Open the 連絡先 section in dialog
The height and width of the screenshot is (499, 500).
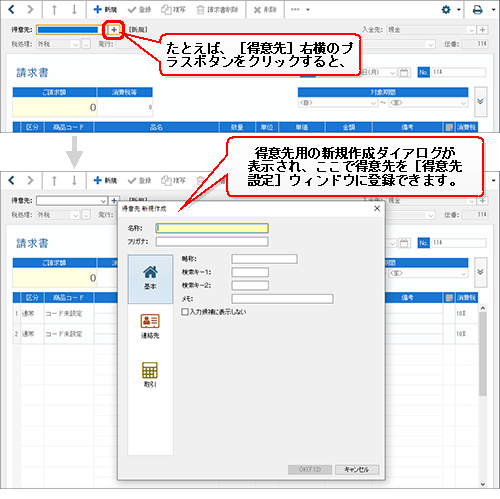(150, 327)
